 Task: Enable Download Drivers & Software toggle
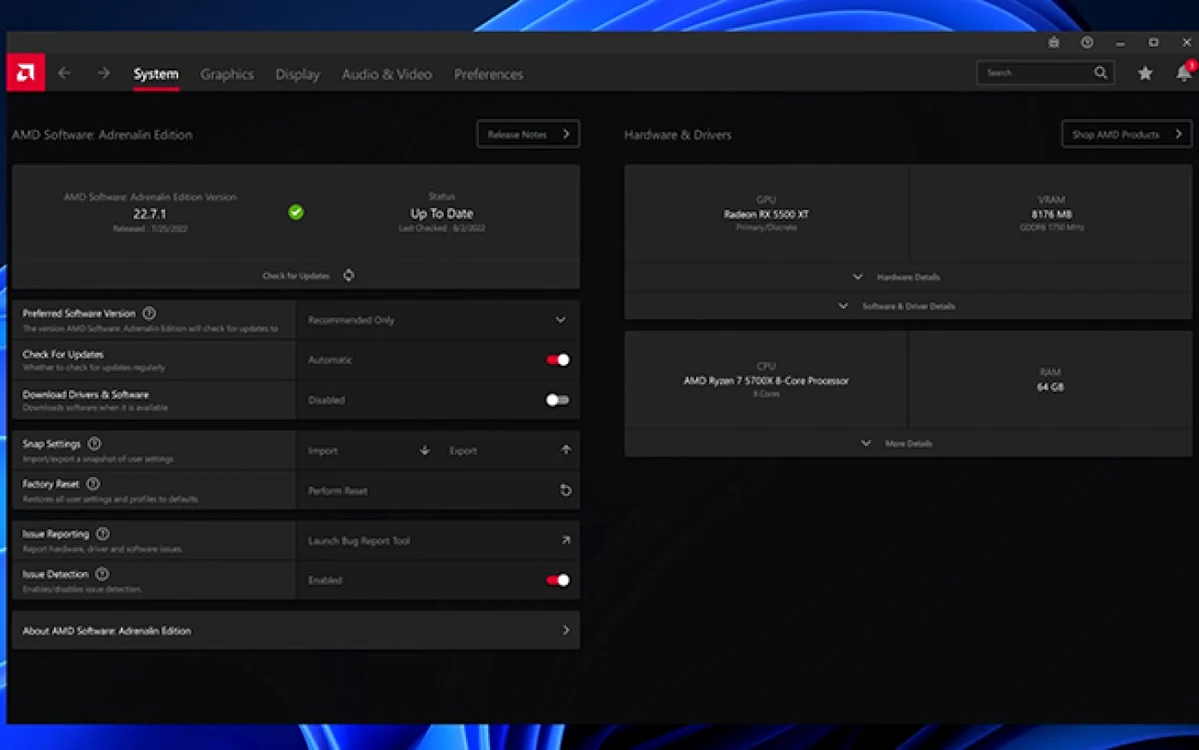click(557, 400)
